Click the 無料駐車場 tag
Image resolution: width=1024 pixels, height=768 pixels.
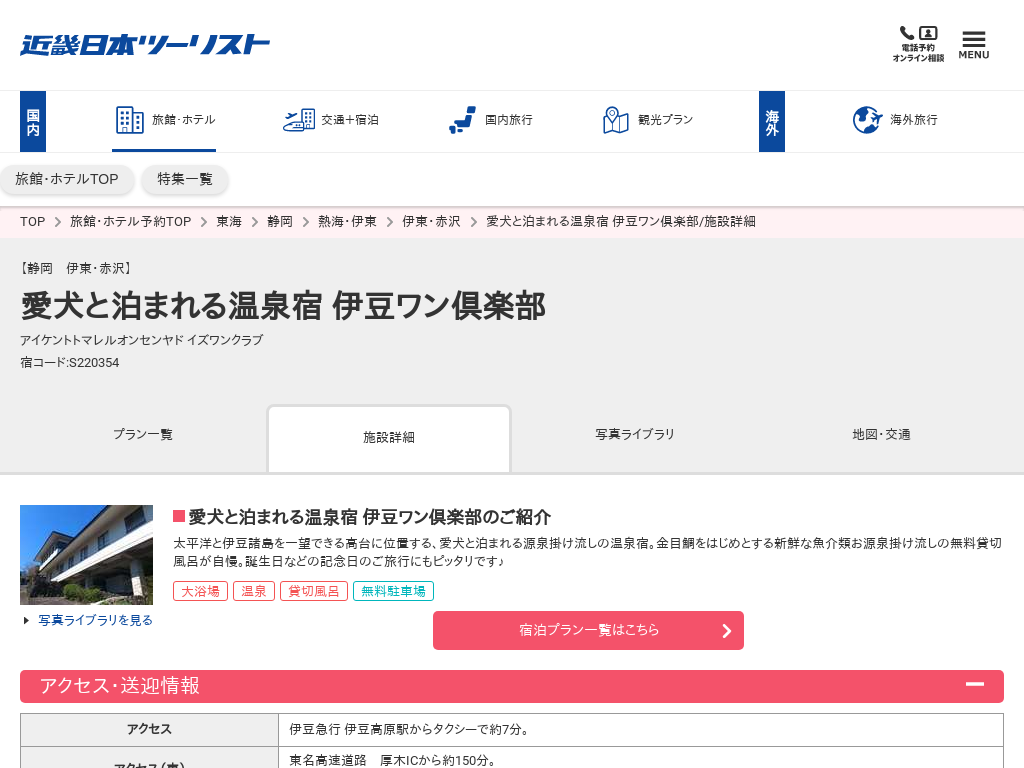click(x=393, y=591)
